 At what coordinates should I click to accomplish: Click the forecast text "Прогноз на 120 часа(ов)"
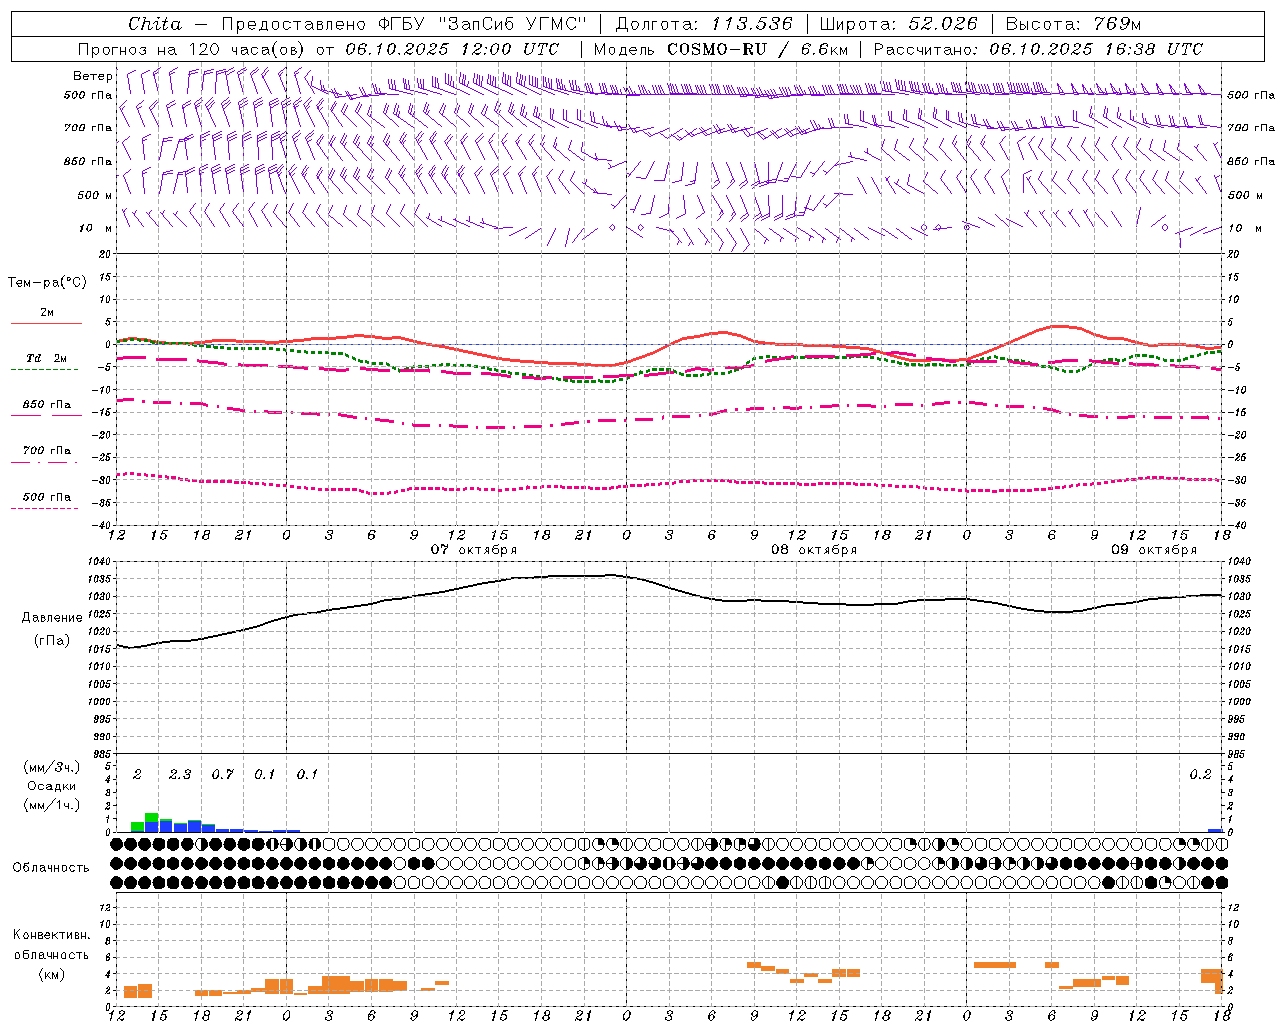coord(192,49)
